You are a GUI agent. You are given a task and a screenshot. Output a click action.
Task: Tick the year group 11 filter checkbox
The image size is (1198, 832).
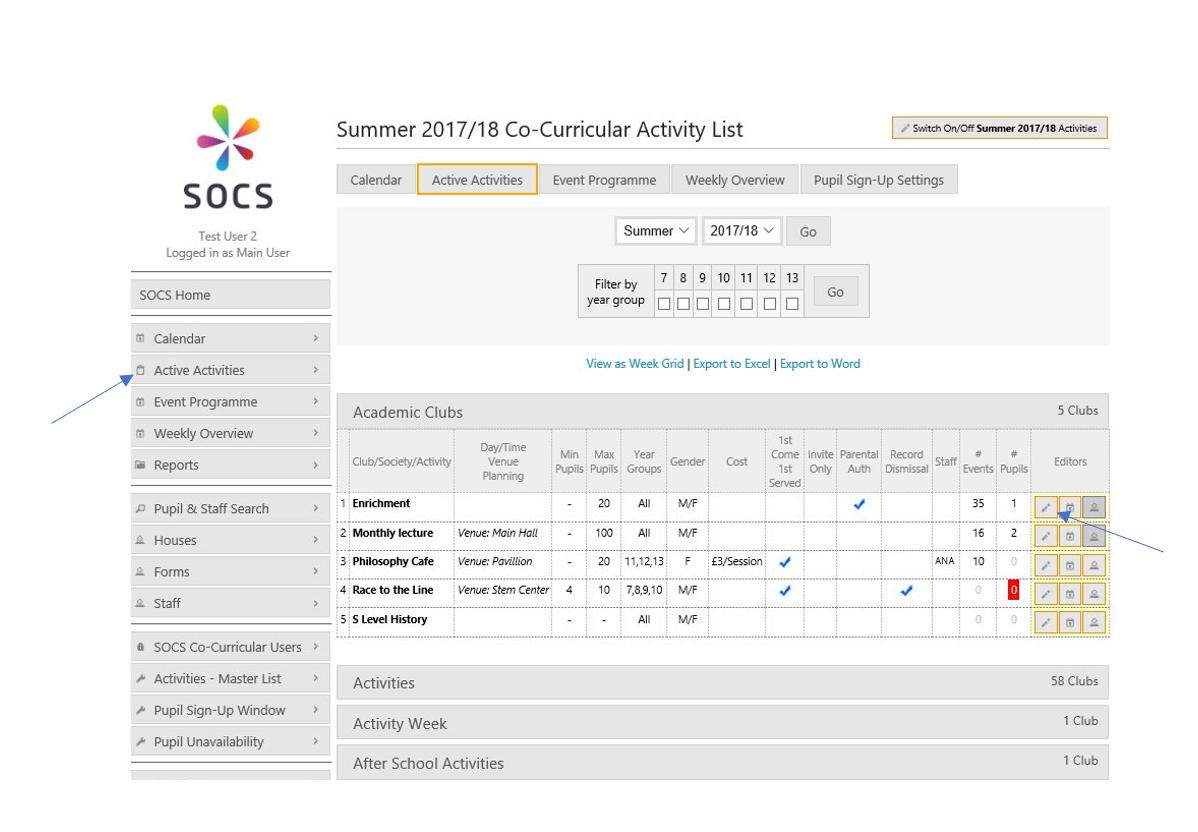pos(746,304)
